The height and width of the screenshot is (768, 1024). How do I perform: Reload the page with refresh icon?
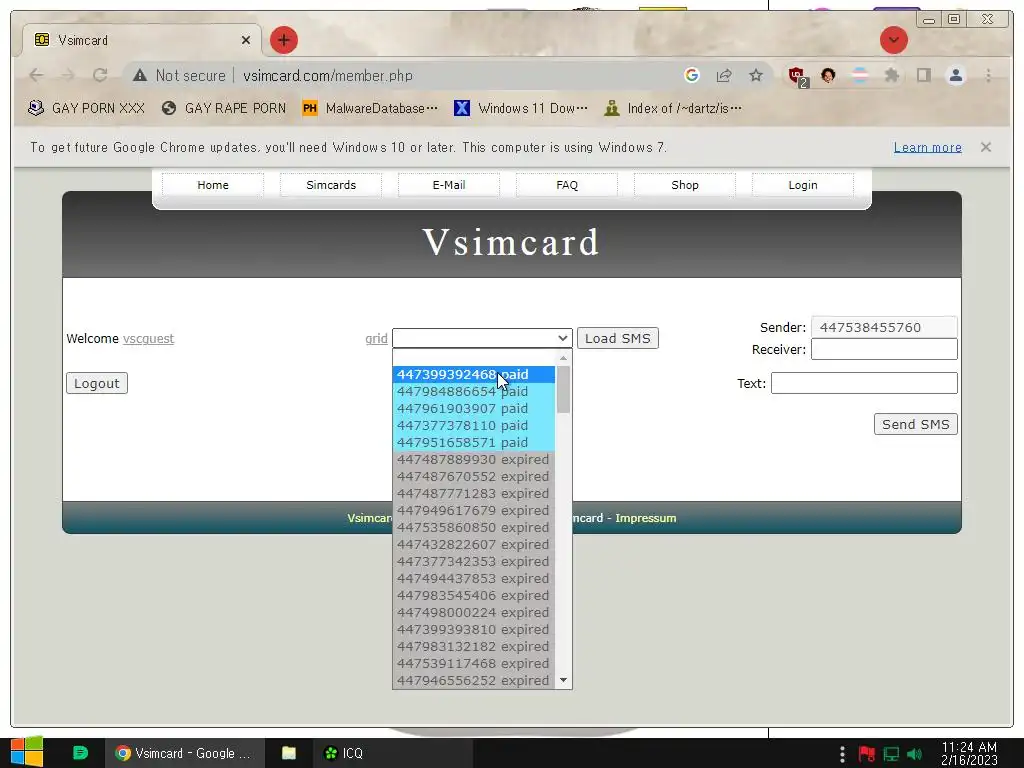coord(100,76)
